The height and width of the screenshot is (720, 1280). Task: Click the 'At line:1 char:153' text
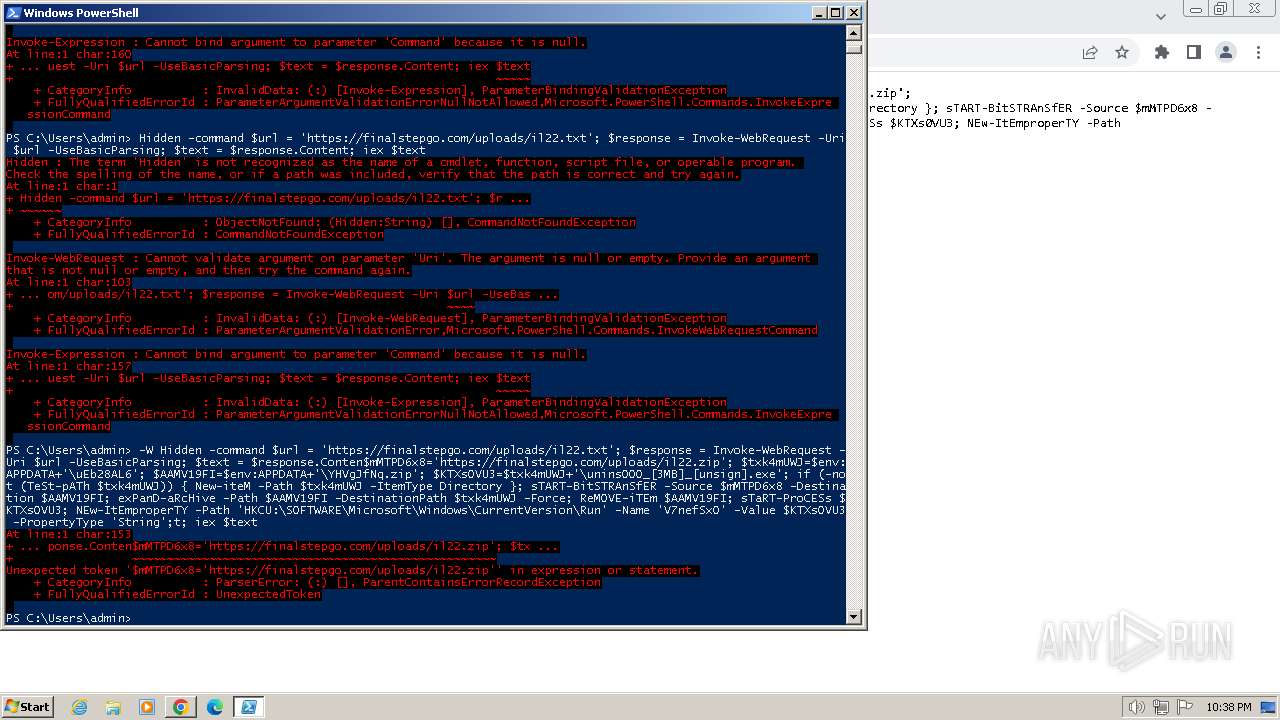point(68,534)
